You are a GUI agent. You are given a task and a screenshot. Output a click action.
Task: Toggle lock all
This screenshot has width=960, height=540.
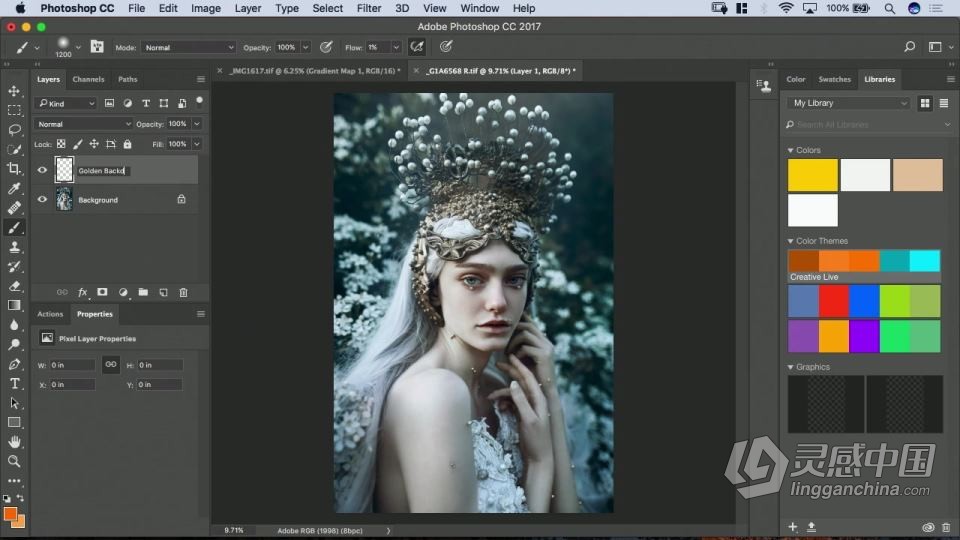[127, 144]
